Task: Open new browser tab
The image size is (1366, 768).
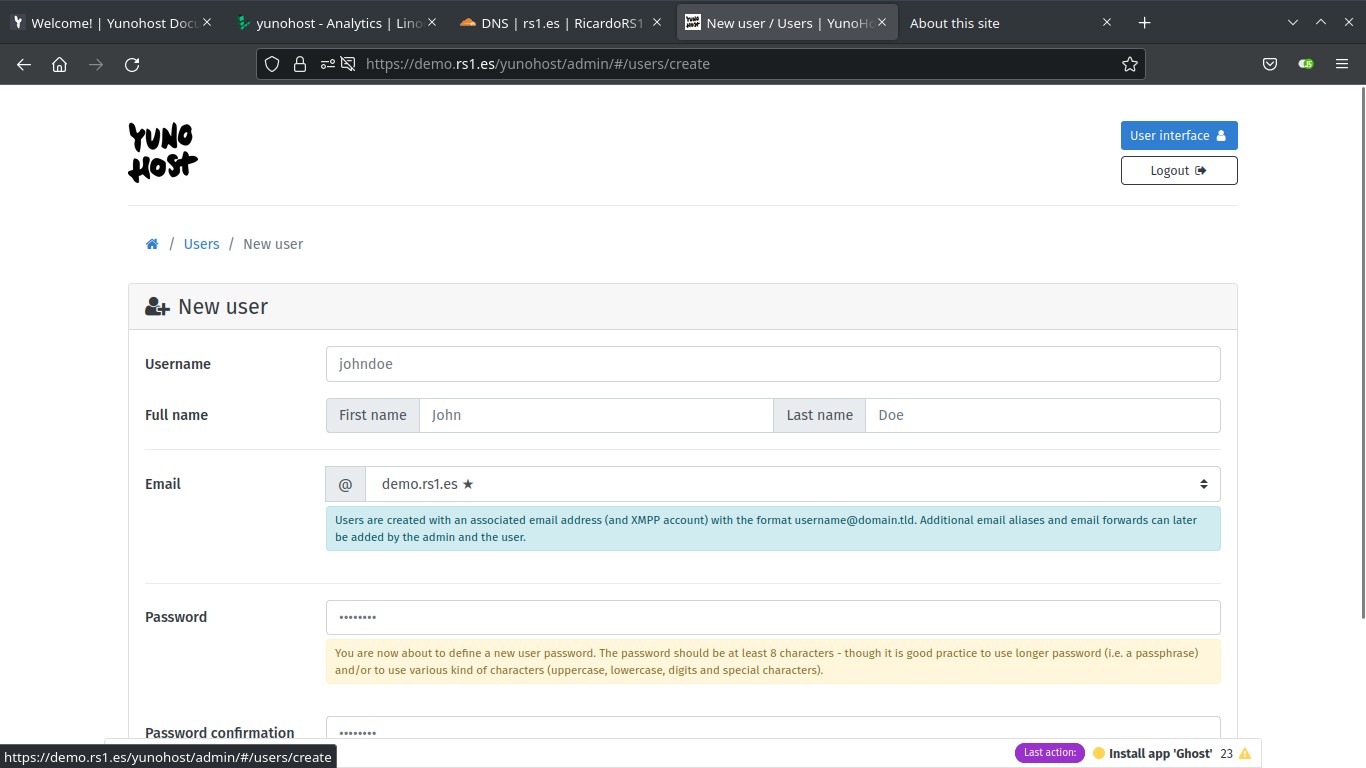Action: 1144,23
